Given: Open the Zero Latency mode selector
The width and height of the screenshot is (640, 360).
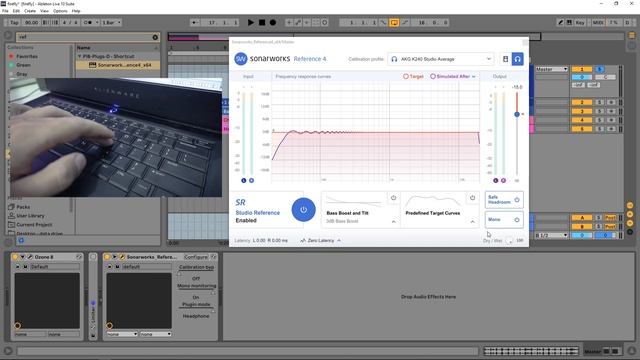Looking at the screenshot, I should coord(320,240).
